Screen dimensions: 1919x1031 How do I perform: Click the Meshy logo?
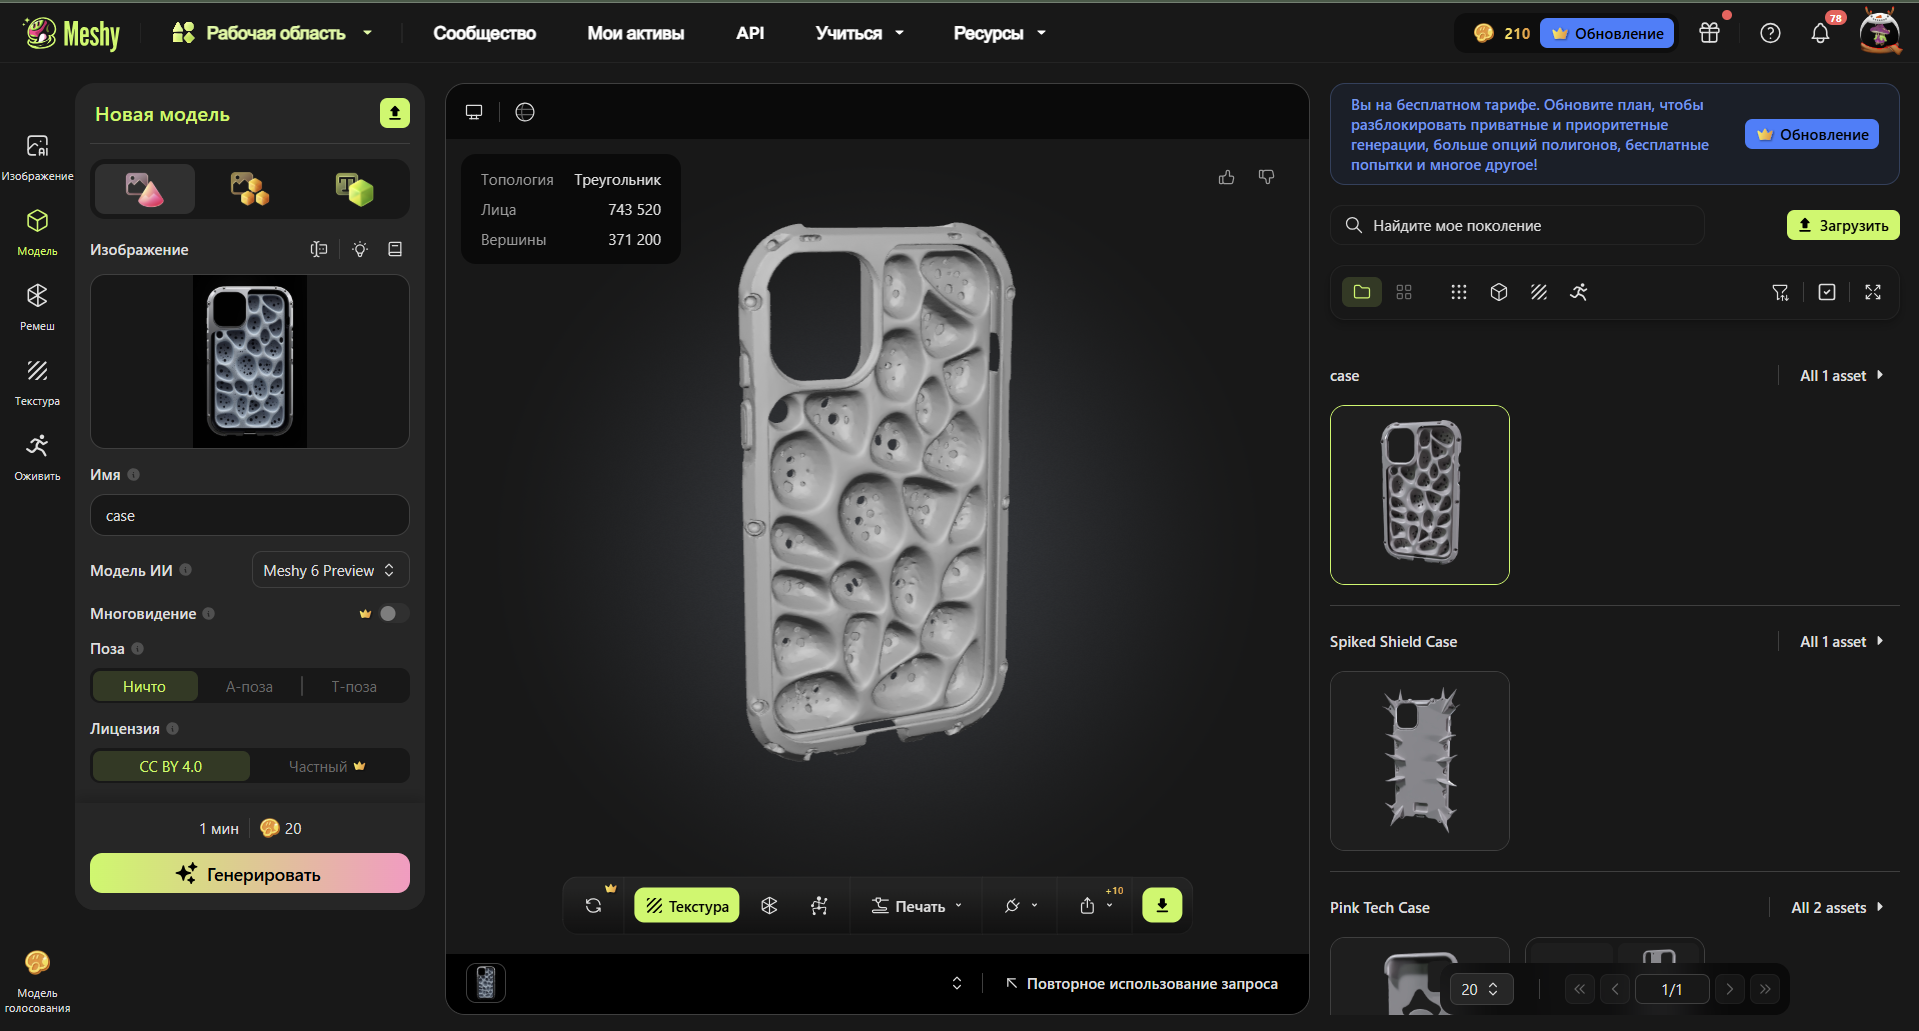(71, 33)
